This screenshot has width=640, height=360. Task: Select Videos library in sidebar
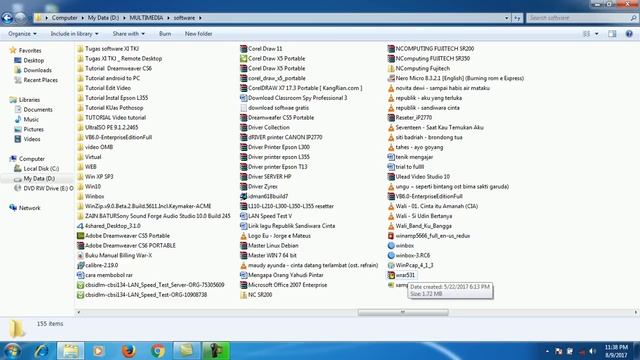32,139
